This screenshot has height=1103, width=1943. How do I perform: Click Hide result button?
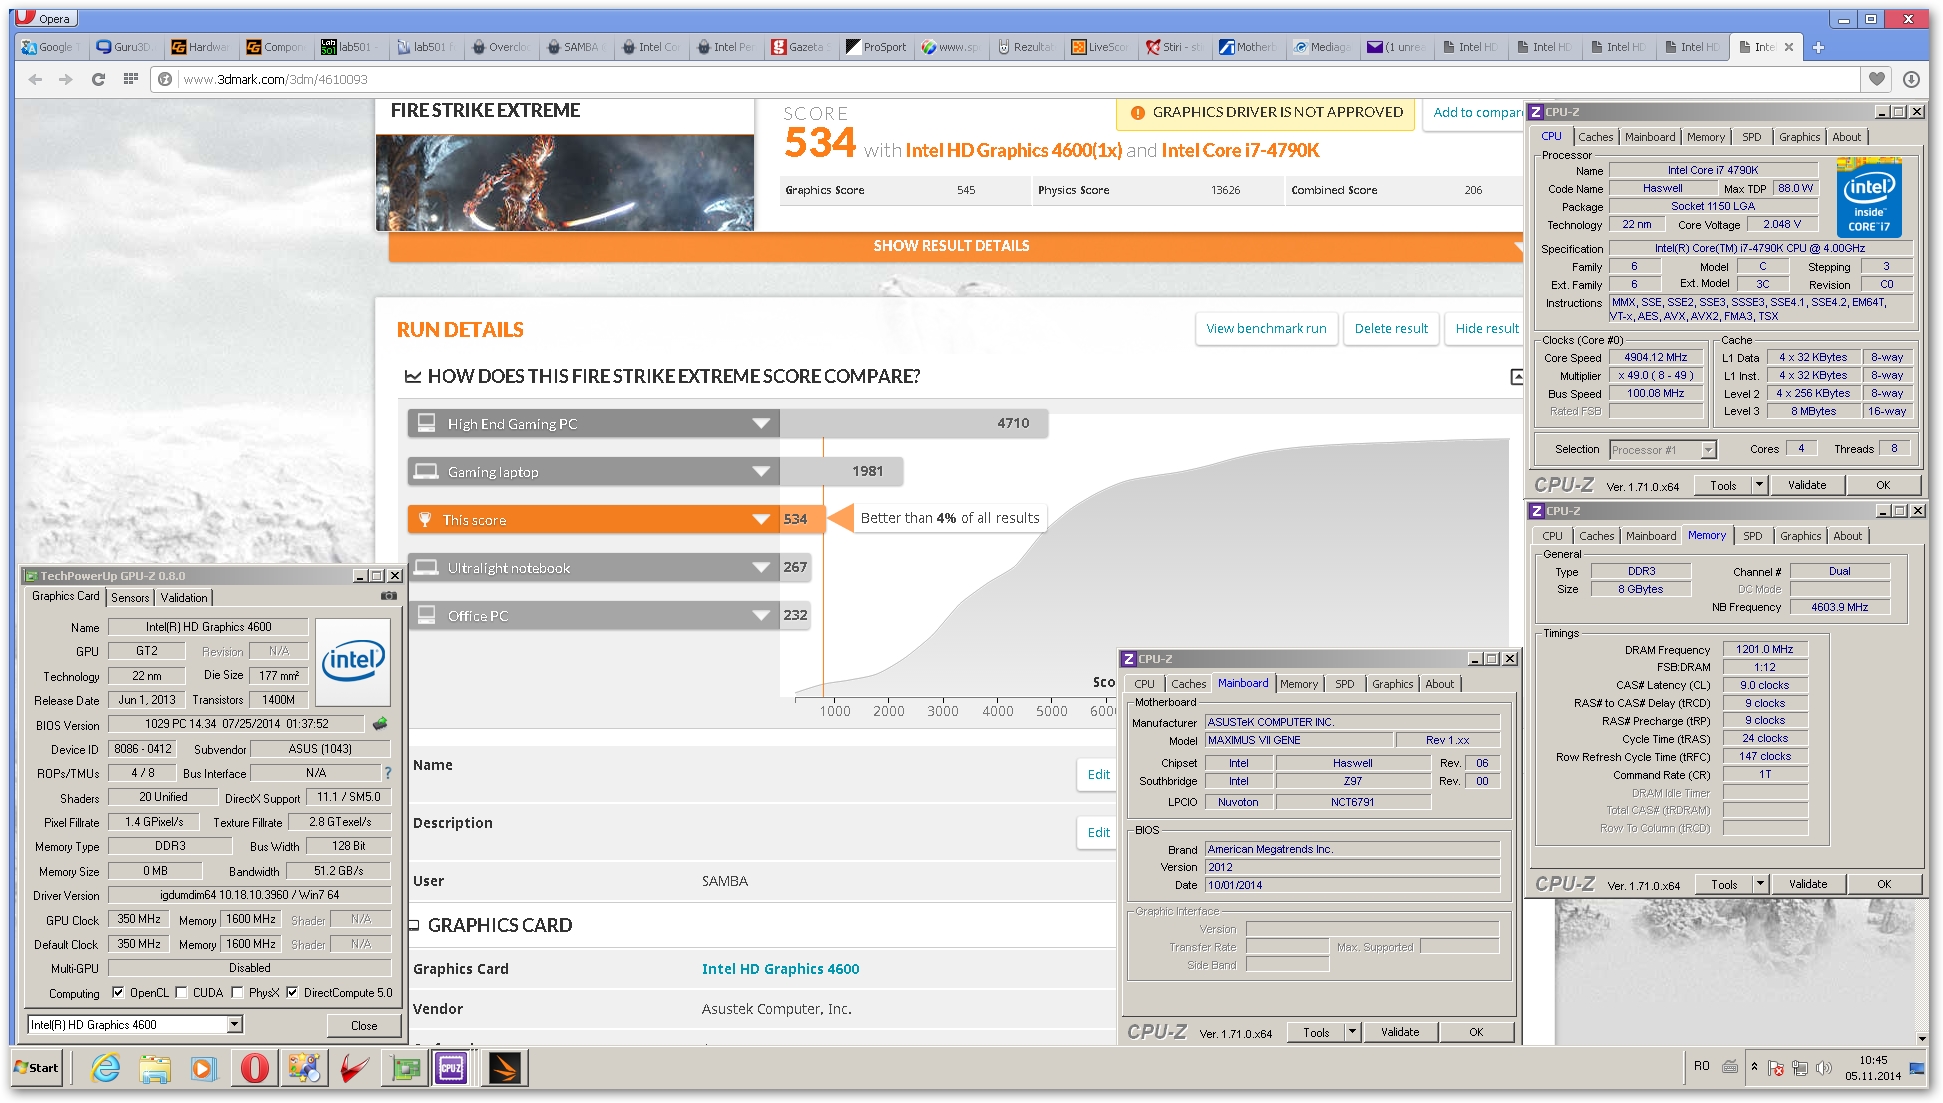point(1486,328)
